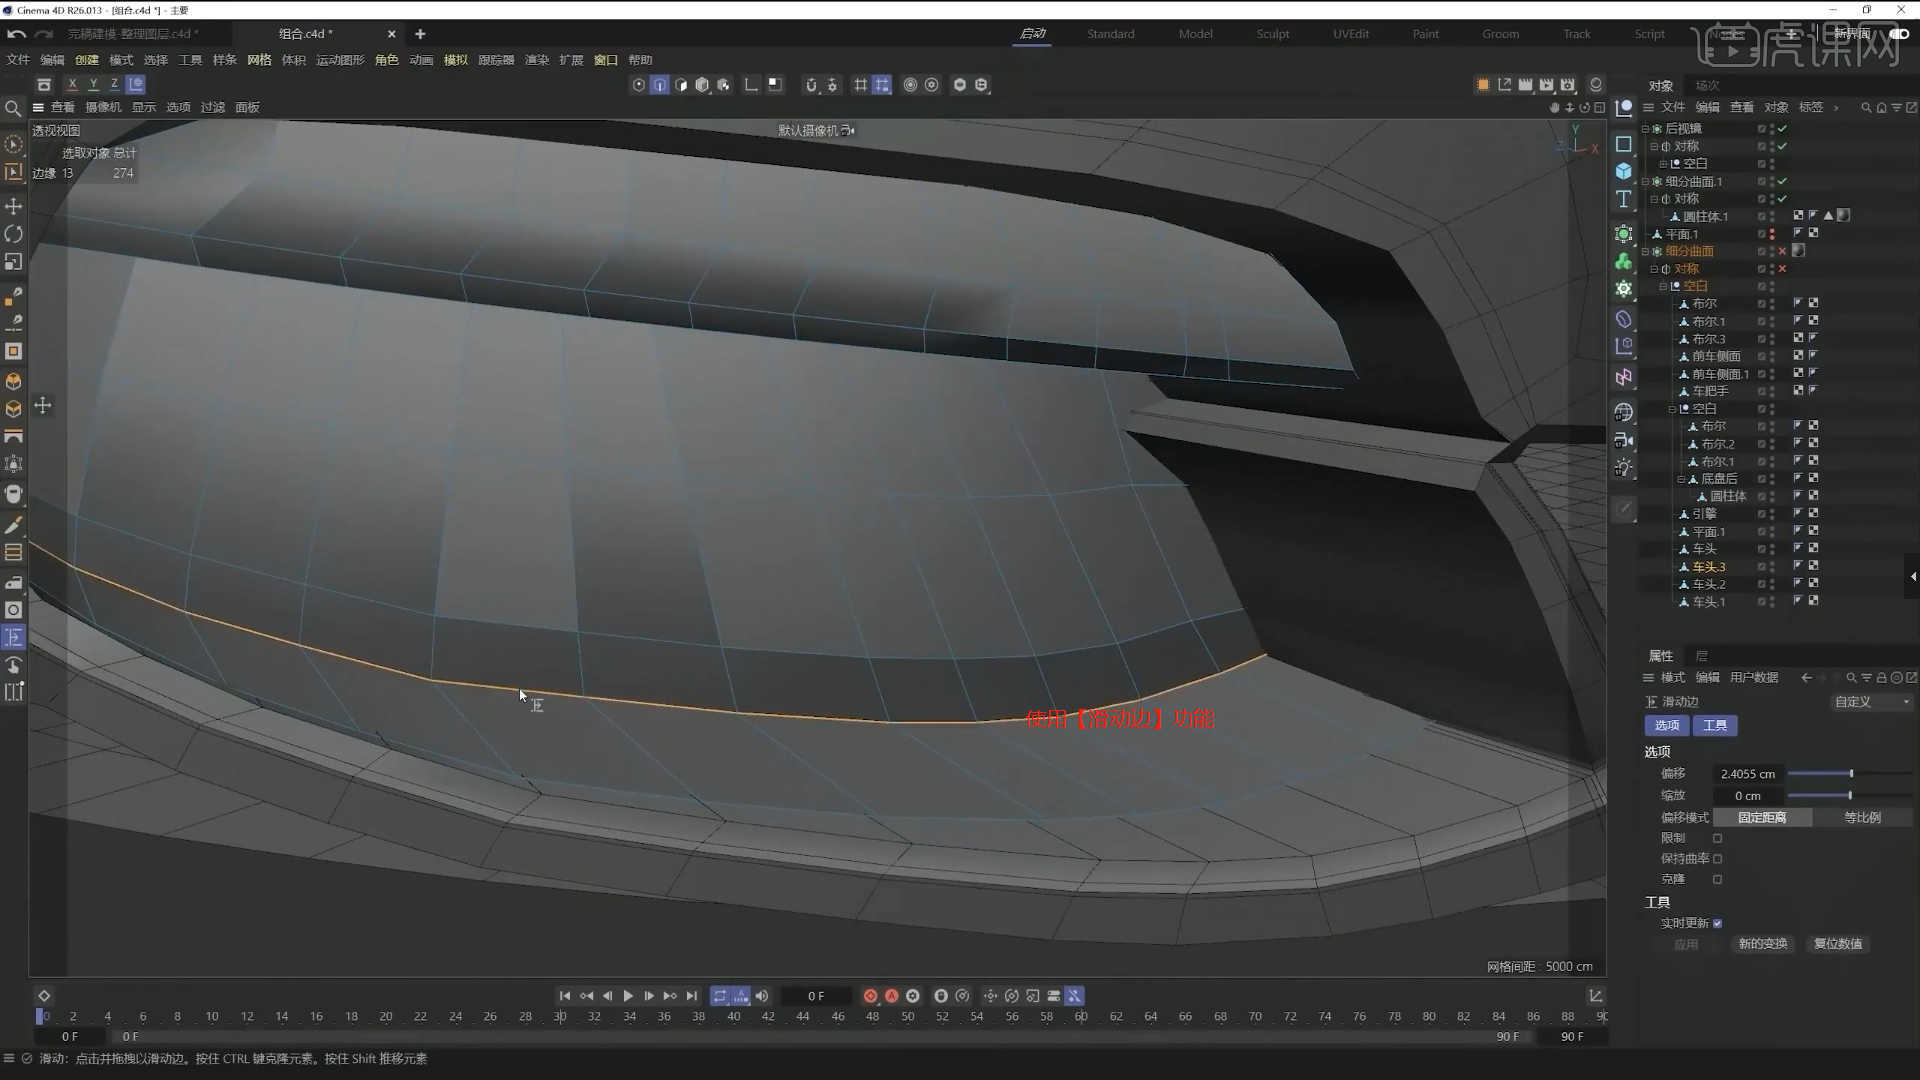Open the 自定义 preset dropdown

1871,702
